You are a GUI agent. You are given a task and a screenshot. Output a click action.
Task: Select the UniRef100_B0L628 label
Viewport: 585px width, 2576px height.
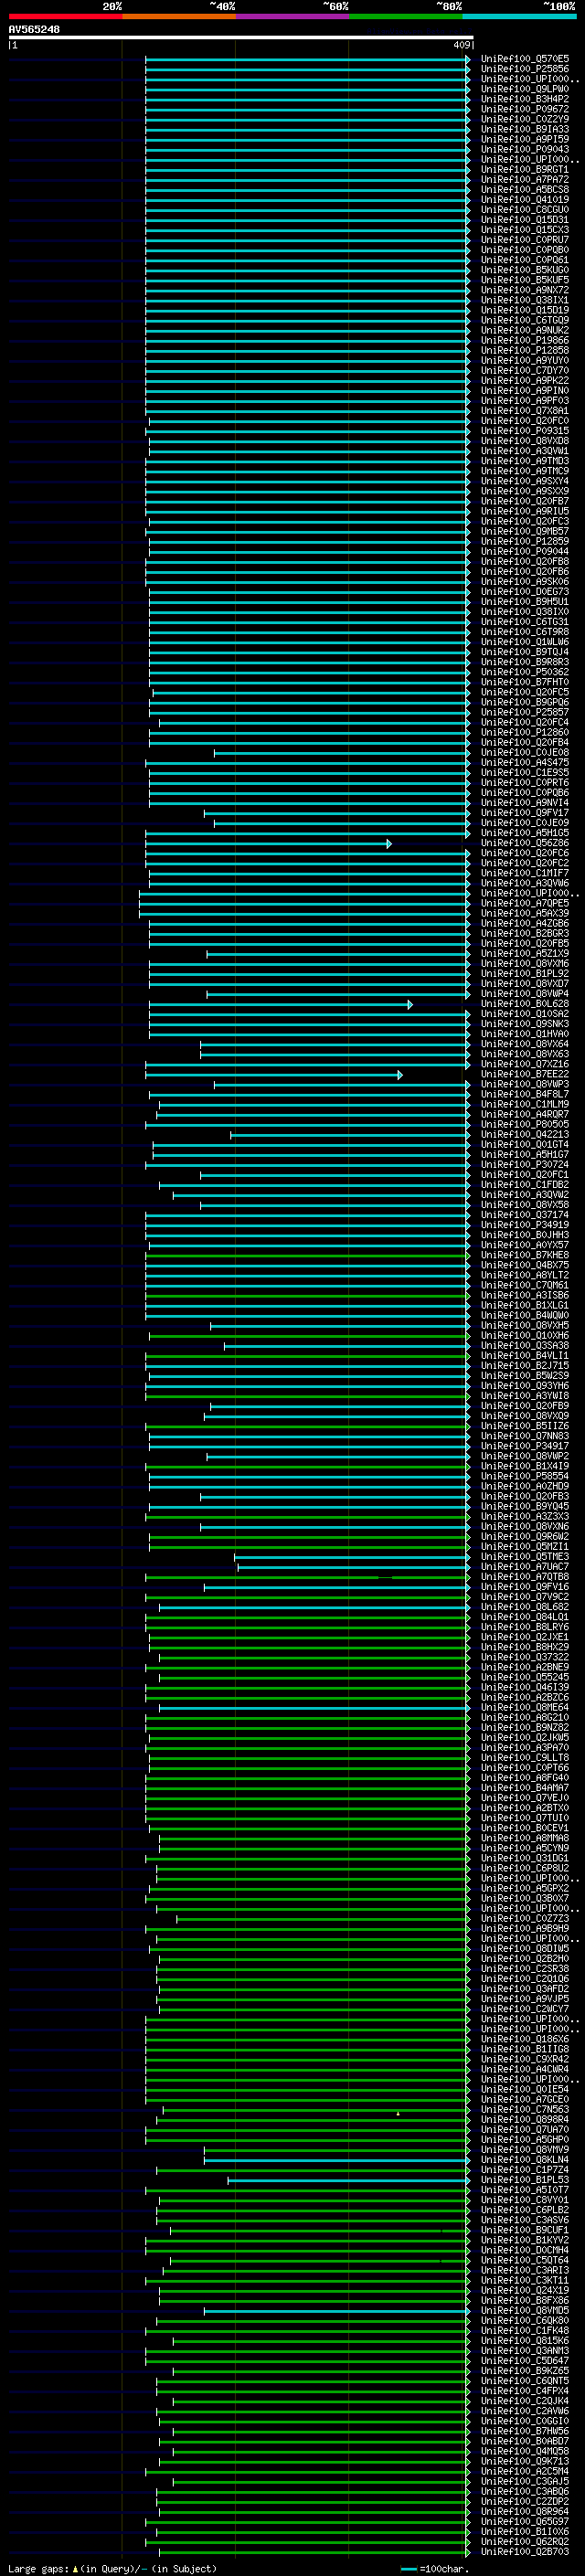525,1004
